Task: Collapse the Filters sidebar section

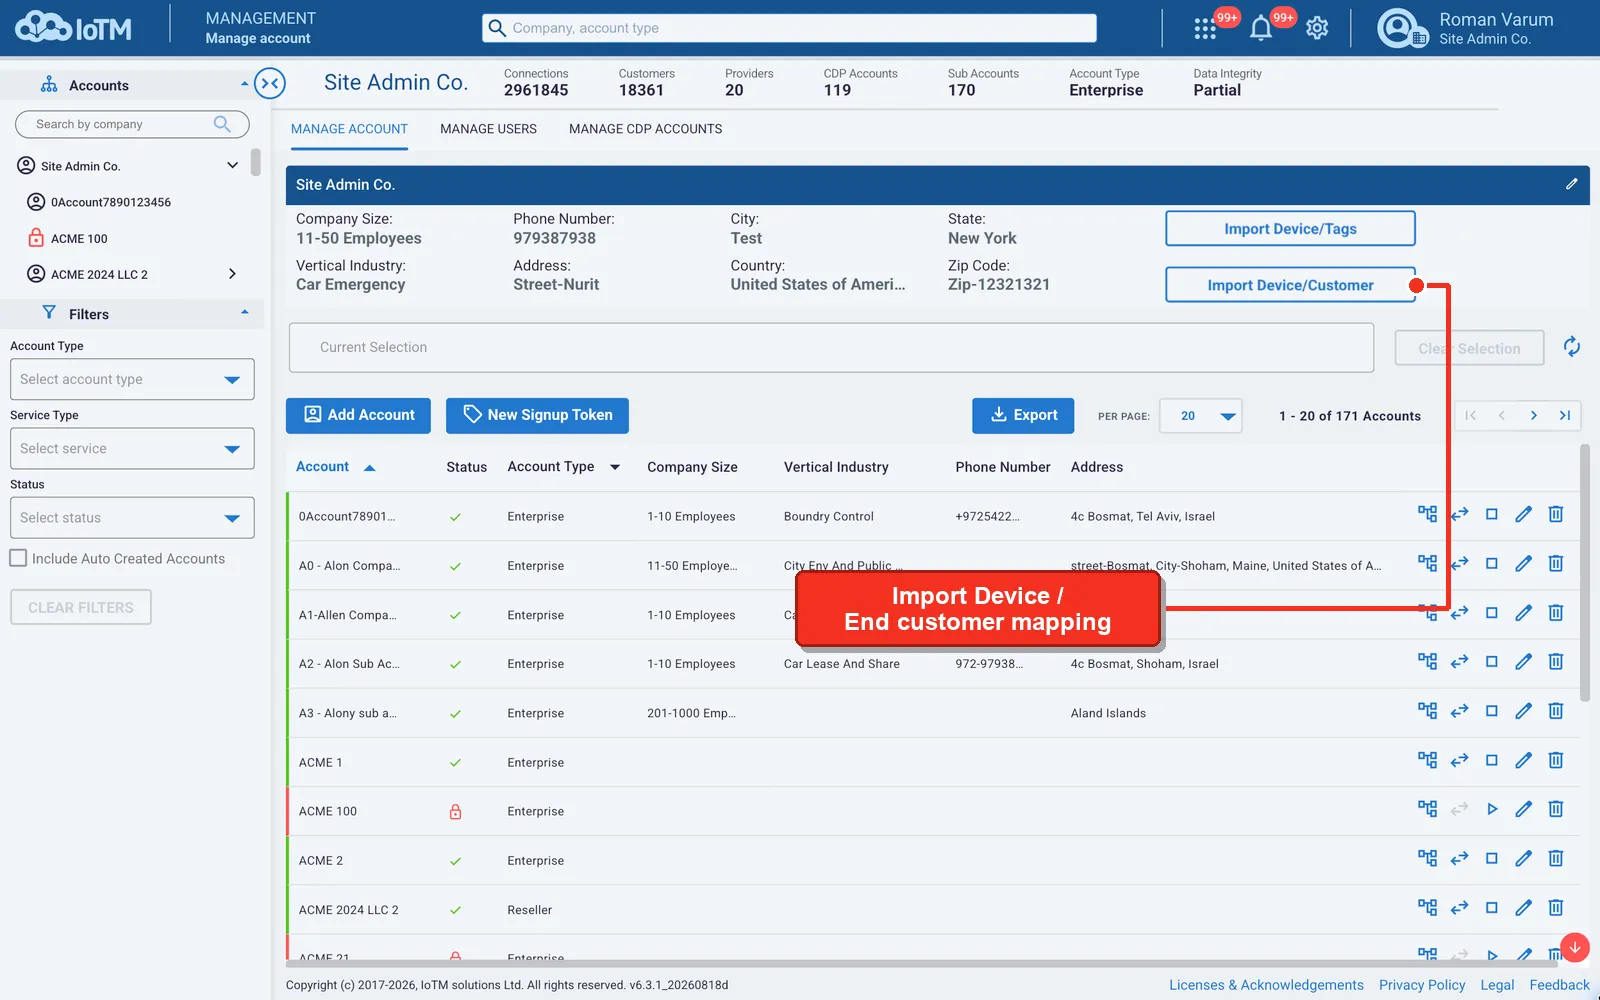Action: [244, 313]
